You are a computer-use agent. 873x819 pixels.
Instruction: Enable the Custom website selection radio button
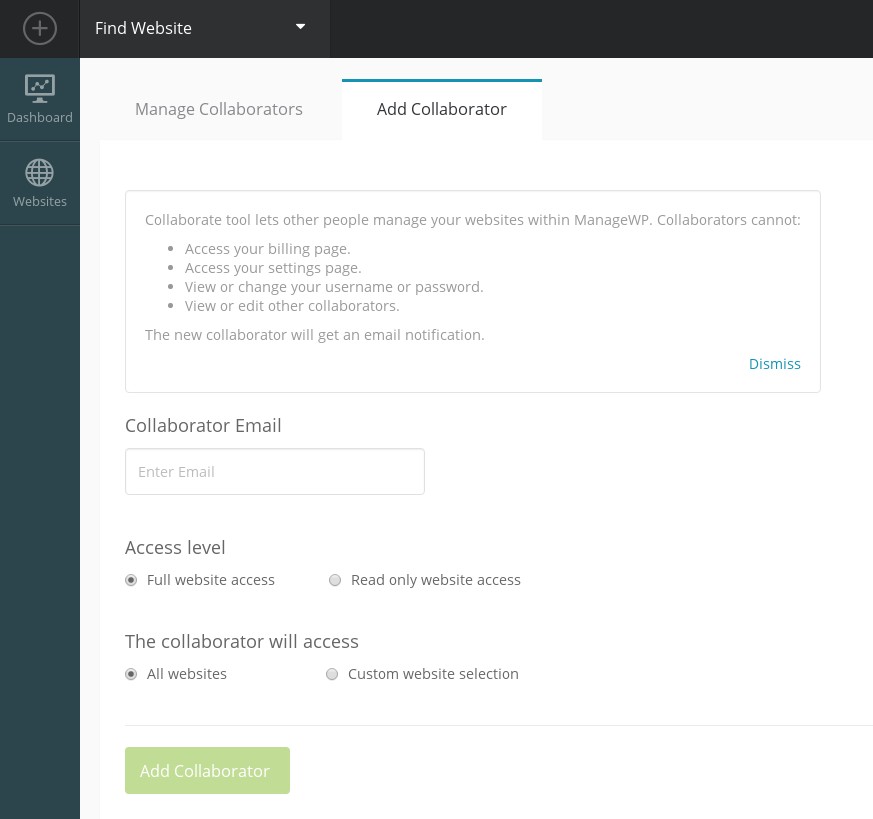tap(332, 674)
